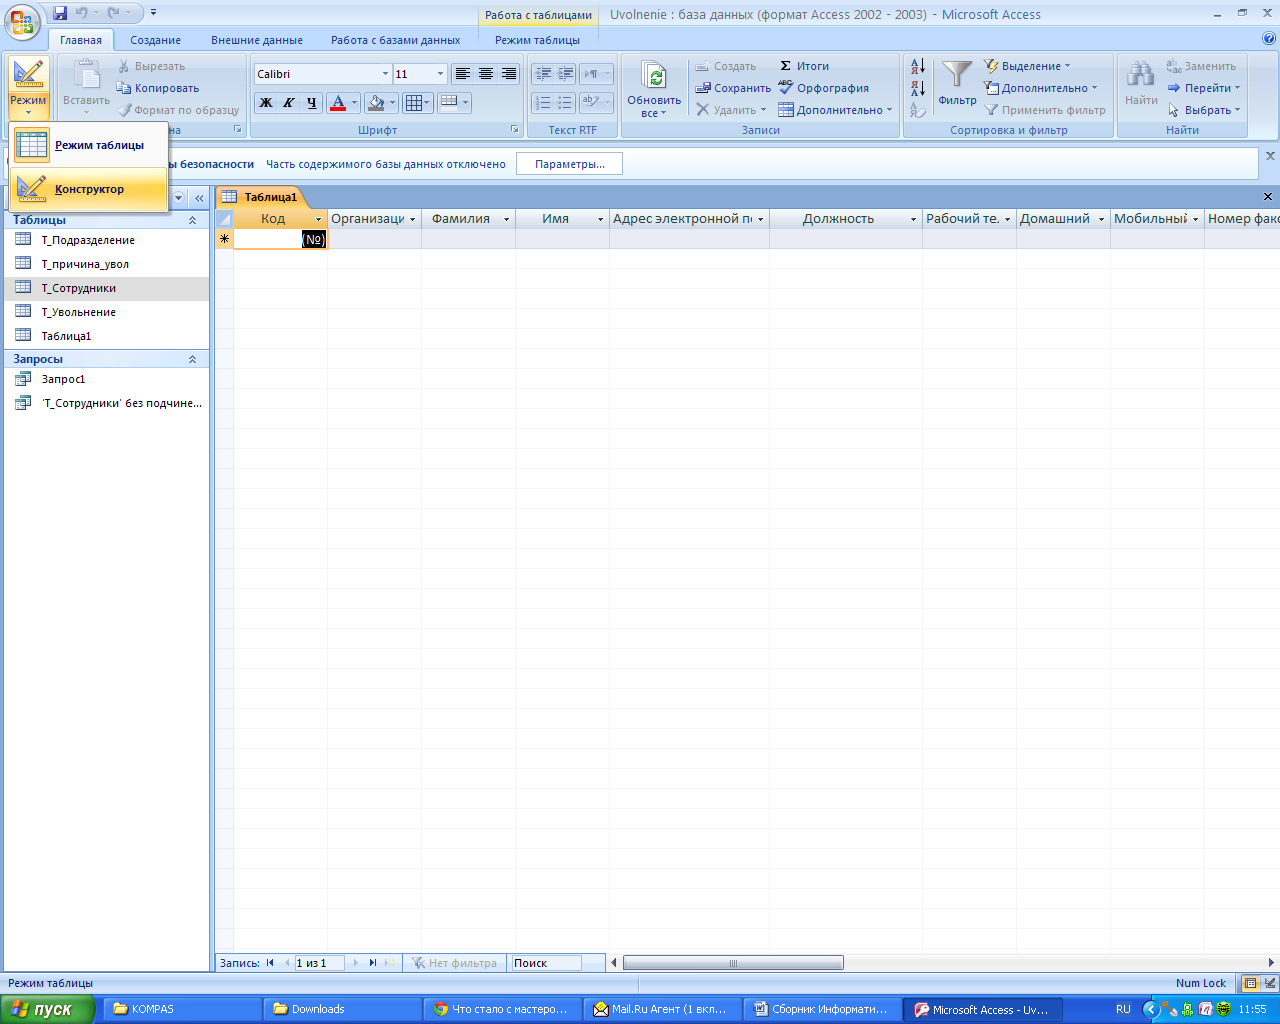Go to last record navigation button
The image size is (1280, 1024).
[372, 963]
